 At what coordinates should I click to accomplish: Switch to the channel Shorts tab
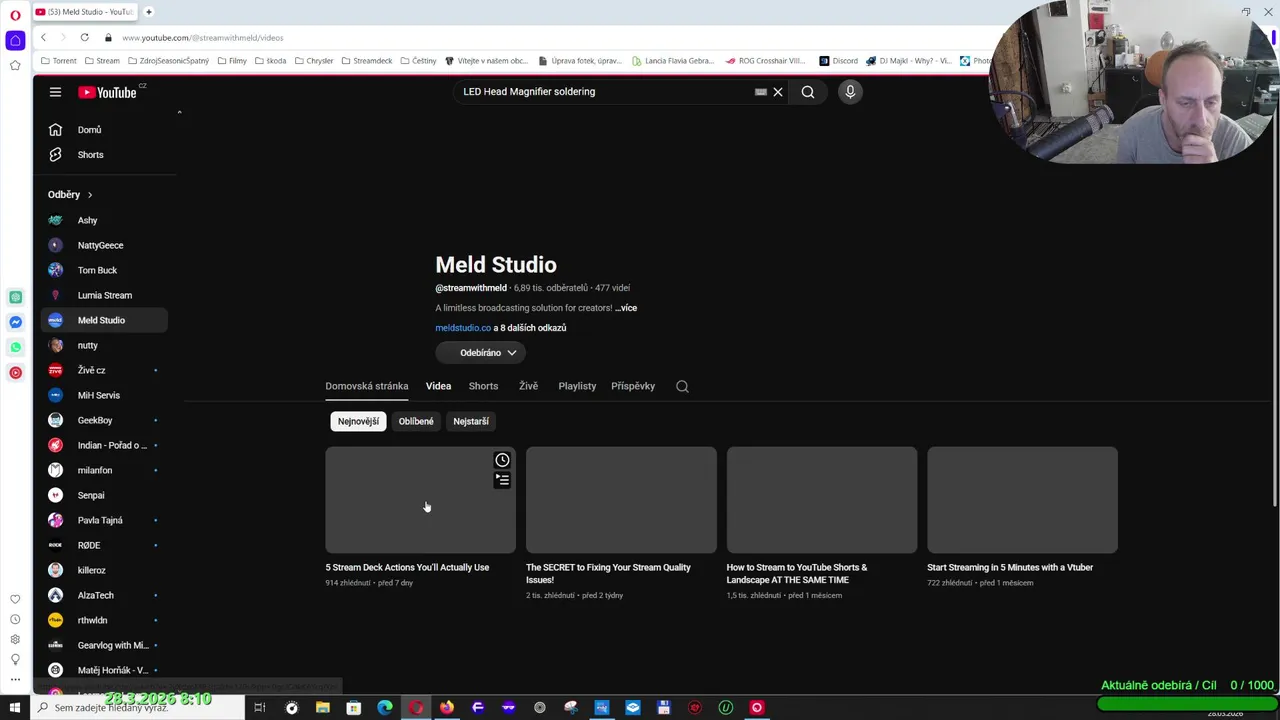(483, 386)
